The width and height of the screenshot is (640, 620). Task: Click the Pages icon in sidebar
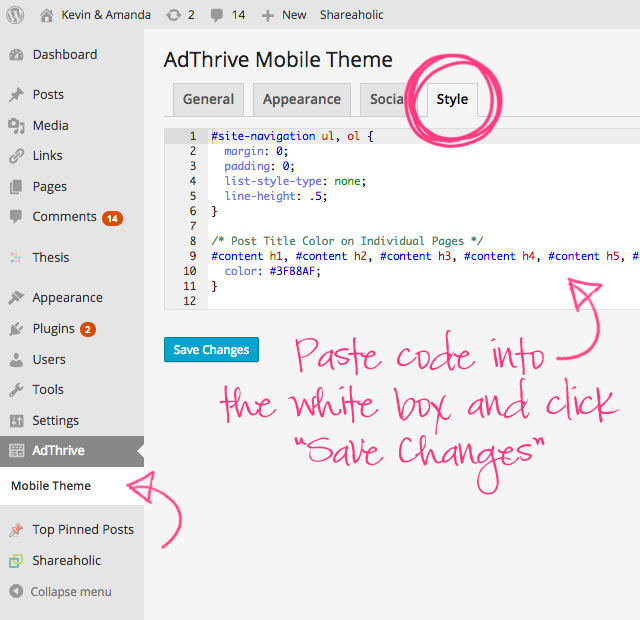click(x=16, y=187)
